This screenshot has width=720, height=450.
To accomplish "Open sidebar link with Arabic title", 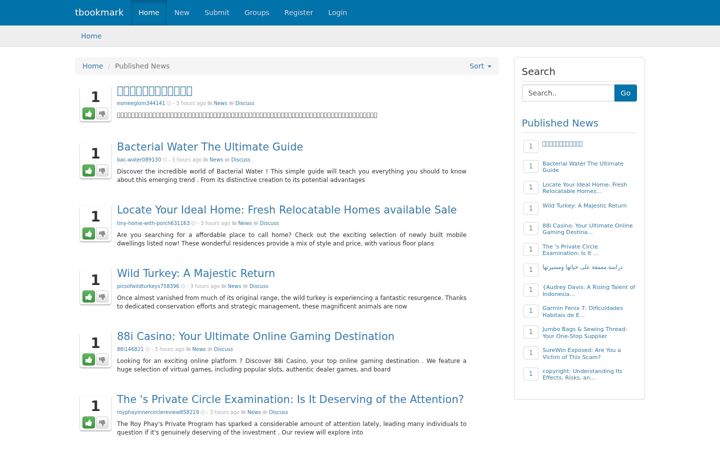I will [x=582, y=267].
